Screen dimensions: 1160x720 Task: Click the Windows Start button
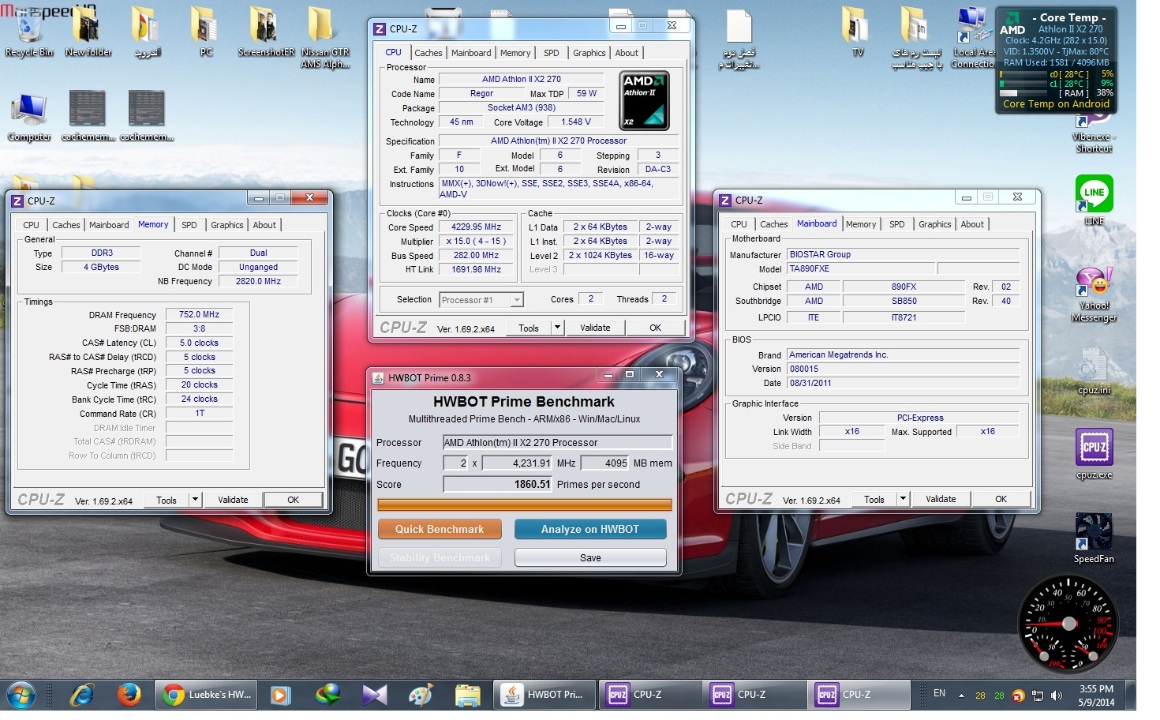21,695
